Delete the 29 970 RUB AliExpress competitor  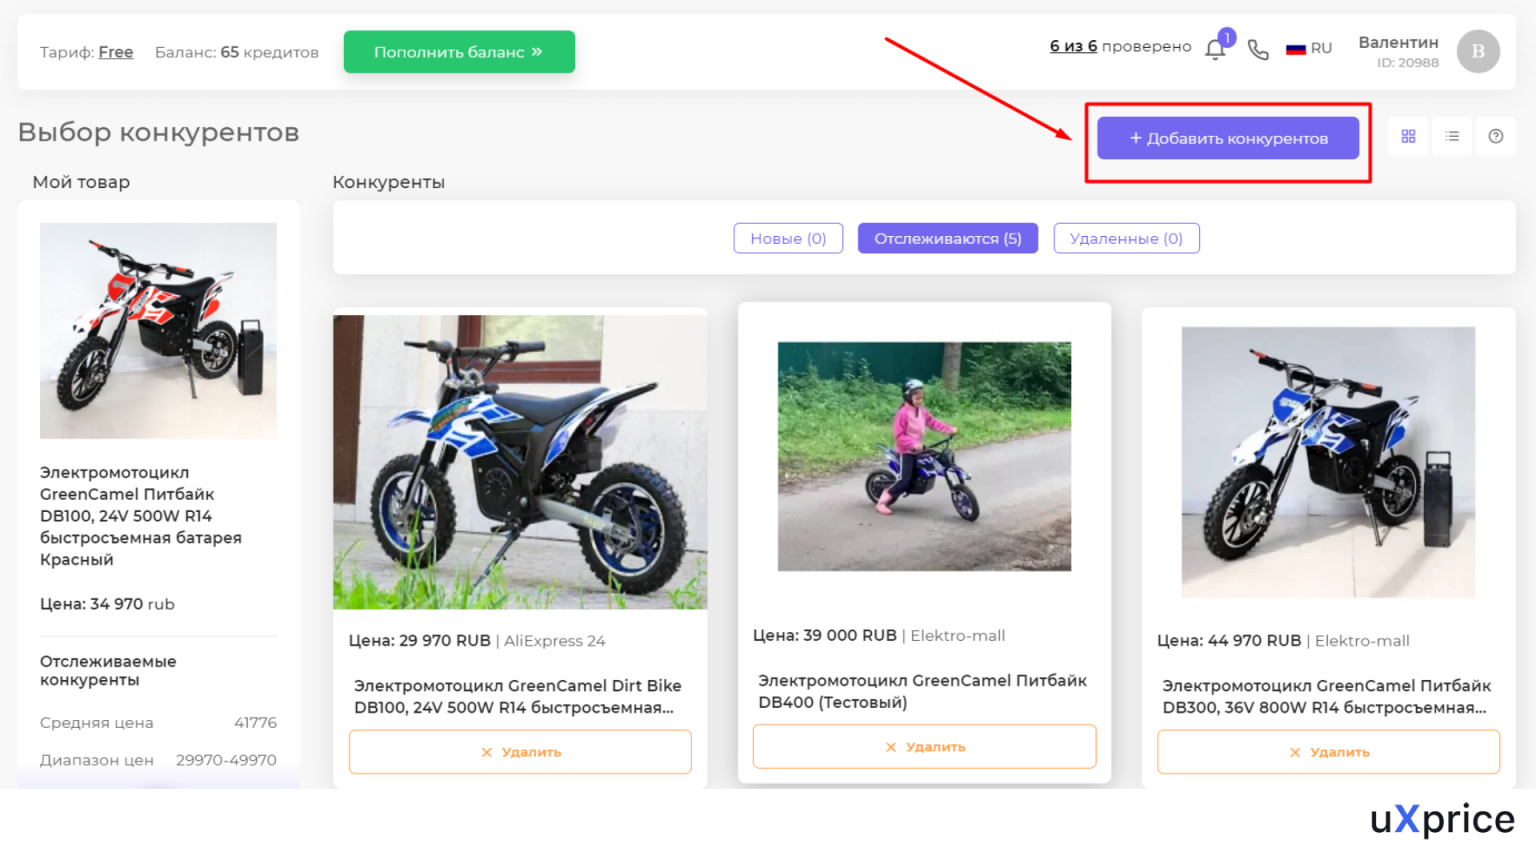pyautogui.click(x=520, y=752)
